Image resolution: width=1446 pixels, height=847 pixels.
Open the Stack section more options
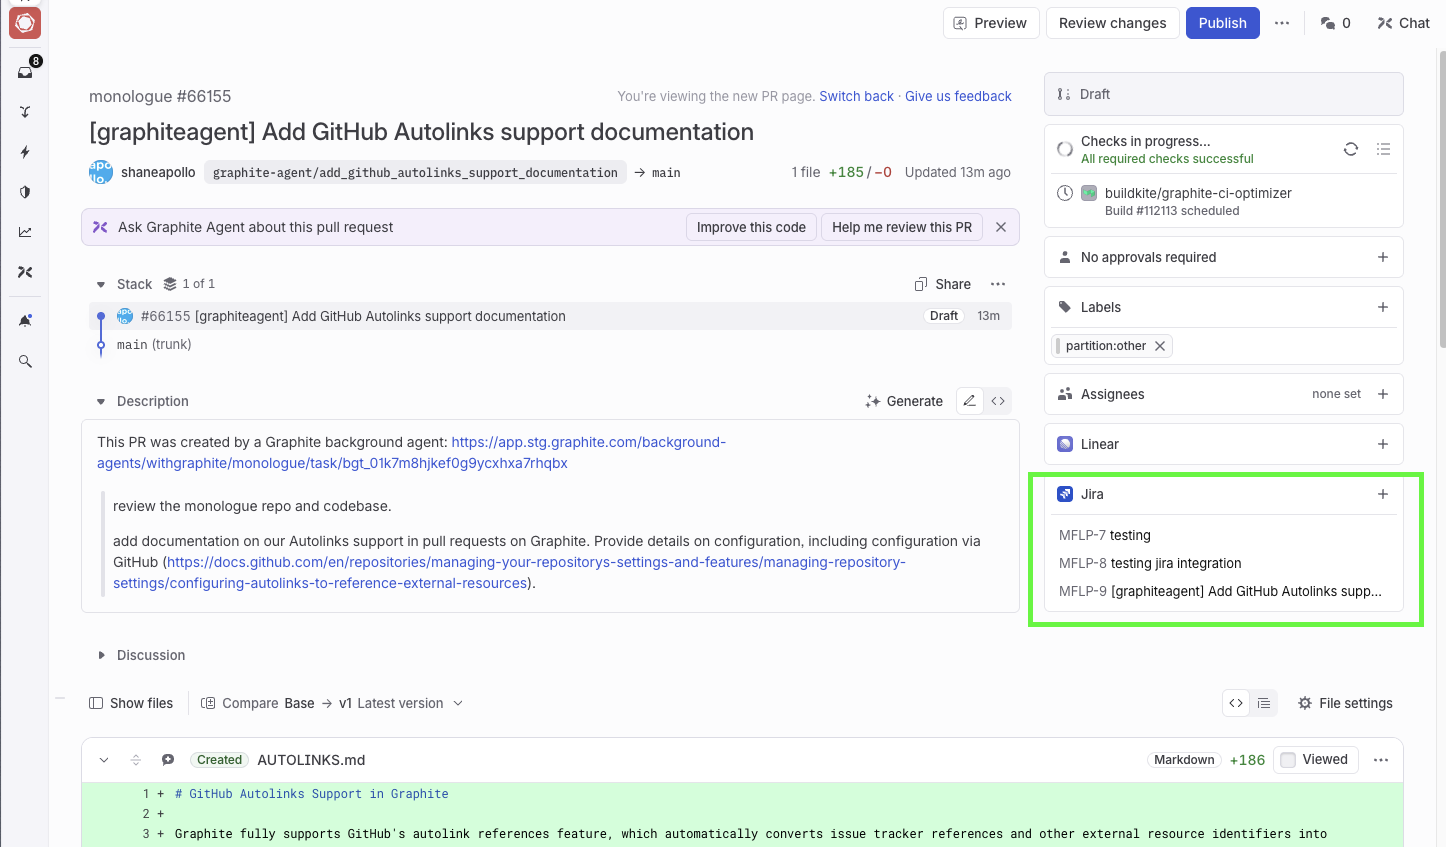click(998, 284)
